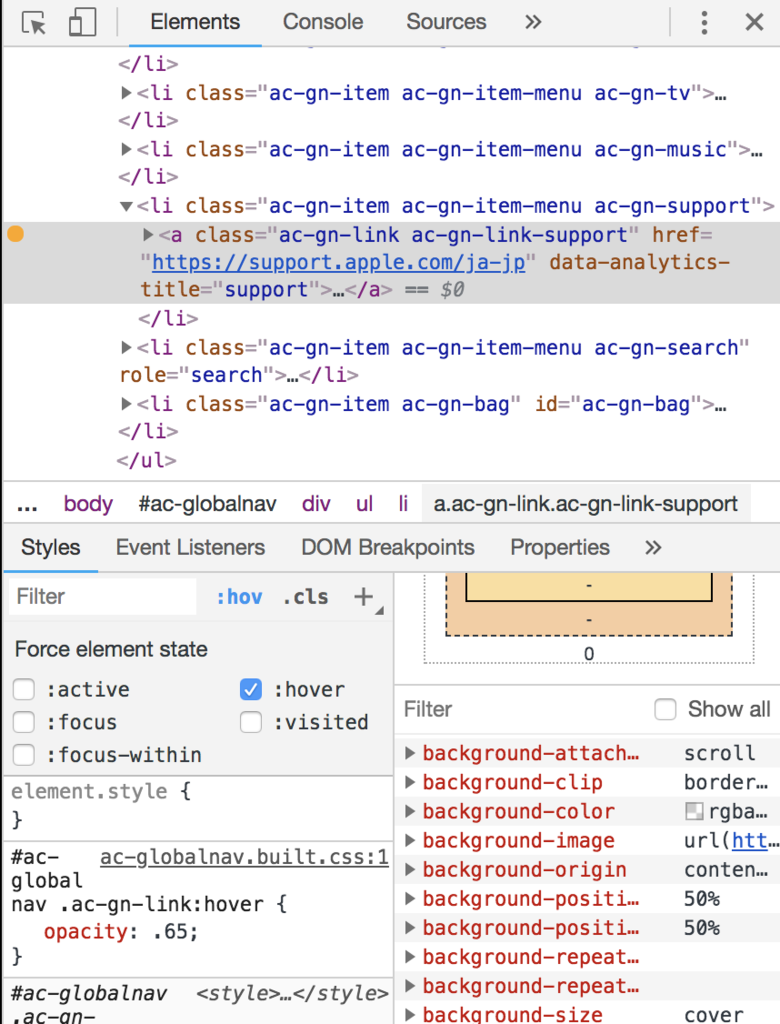The width and height of the screenshot is (780, 1024).
Task: Toggle the .cls class editor button
Action: [305, 596]
